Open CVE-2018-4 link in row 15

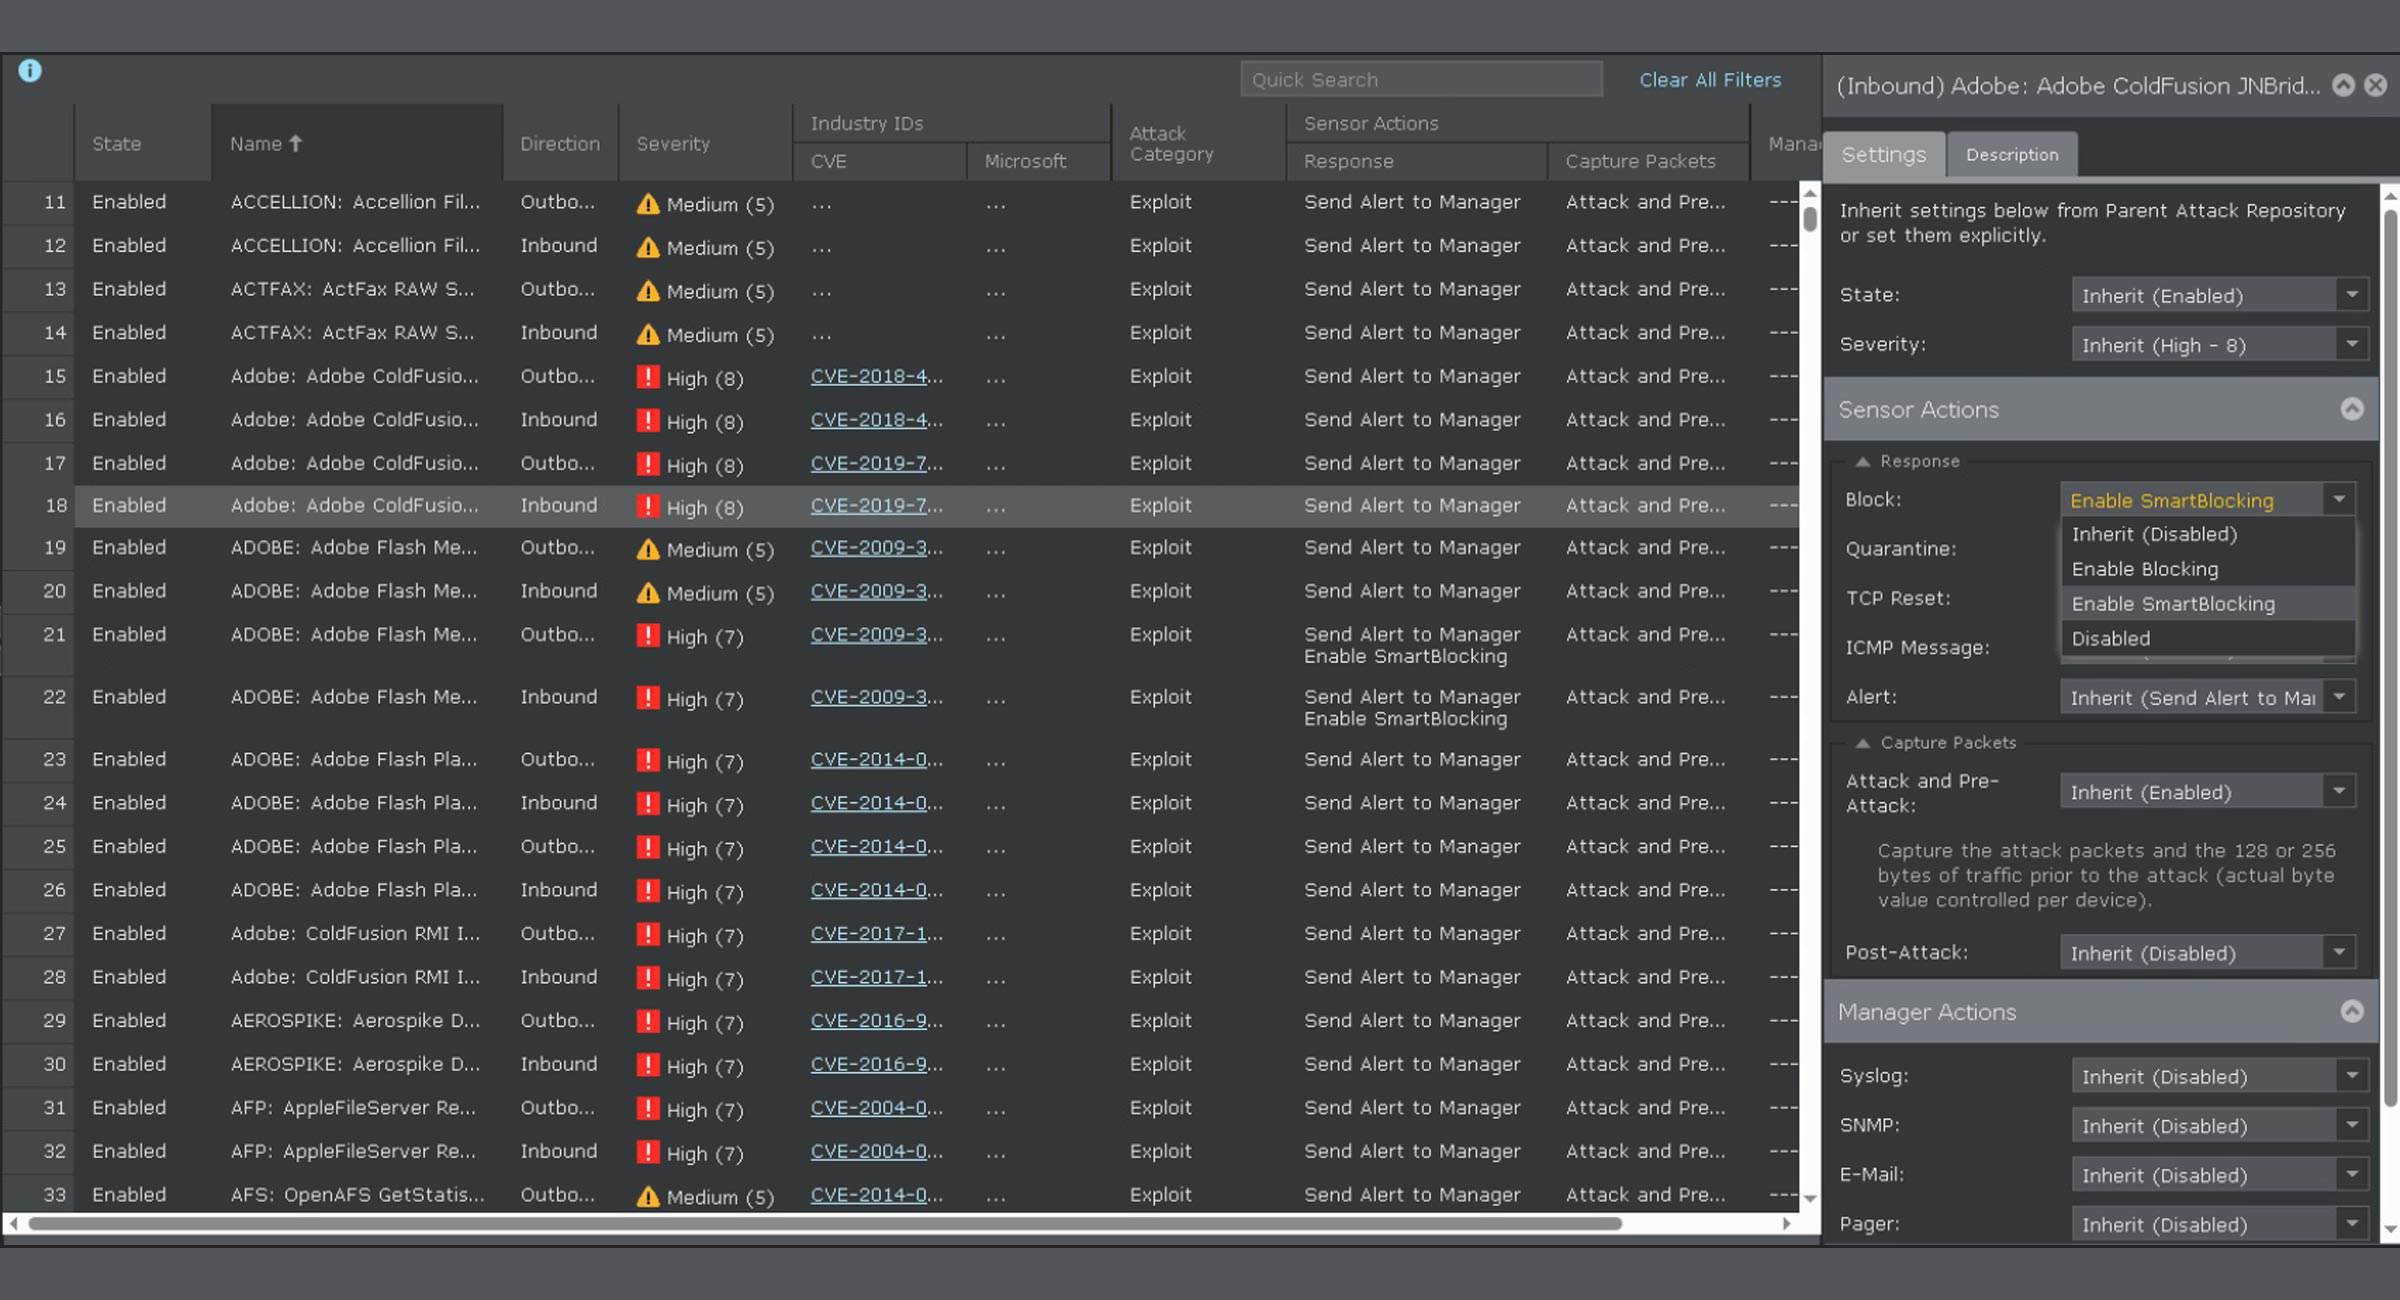876,376
